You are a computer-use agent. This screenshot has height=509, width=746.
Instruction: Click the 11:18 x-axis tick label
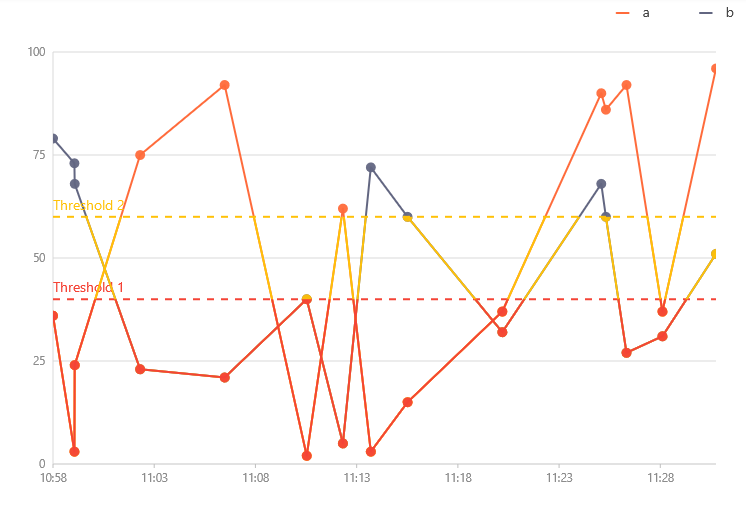(457, 479)
